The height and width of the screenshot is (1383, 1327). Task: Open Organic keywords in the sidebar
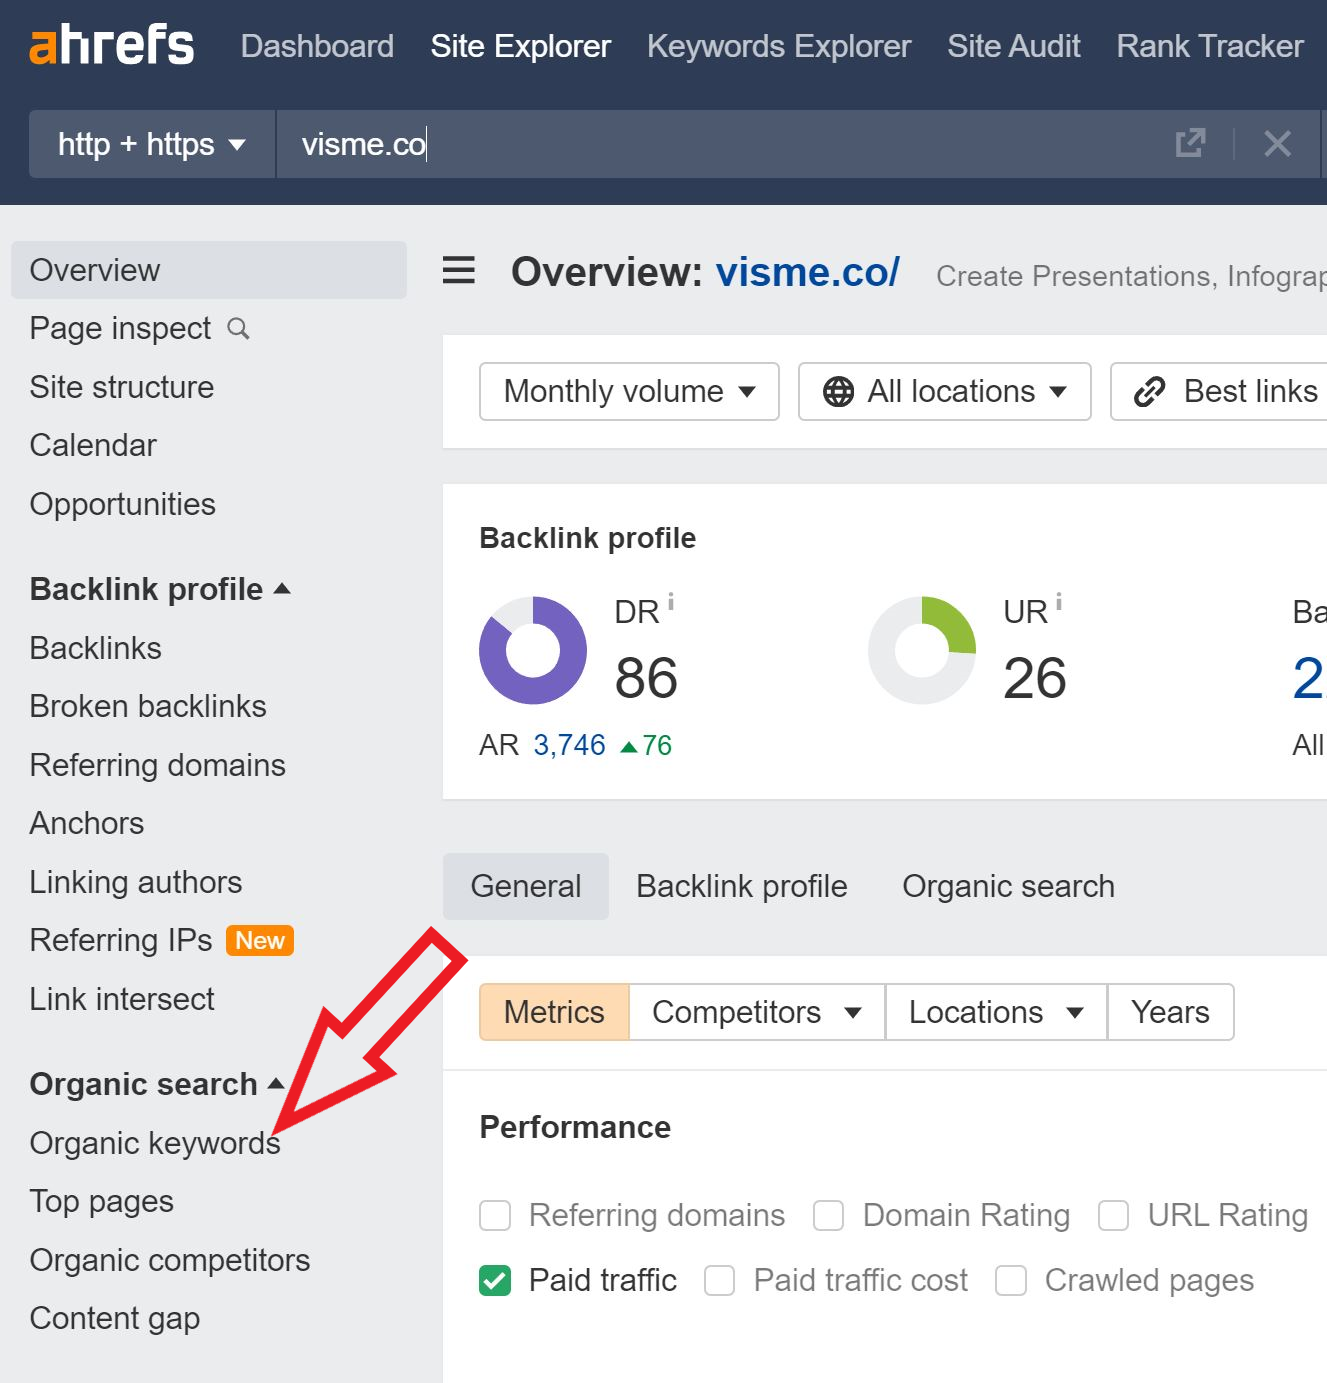tap(155, 1143)
